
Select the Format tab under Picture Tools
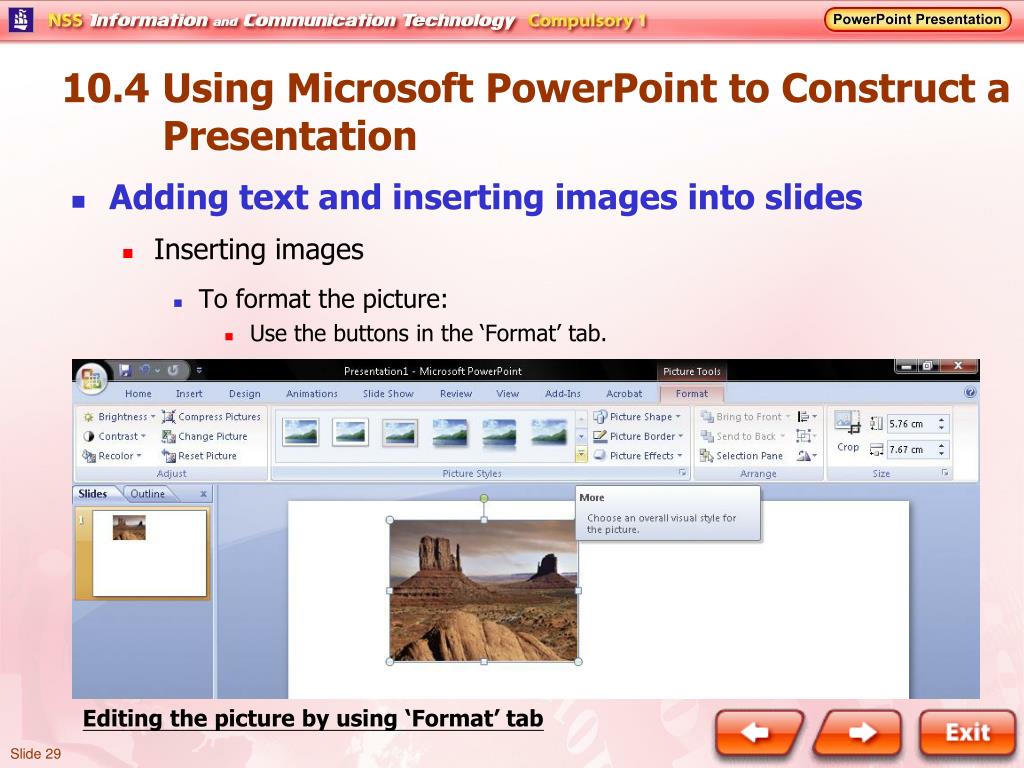692,394
